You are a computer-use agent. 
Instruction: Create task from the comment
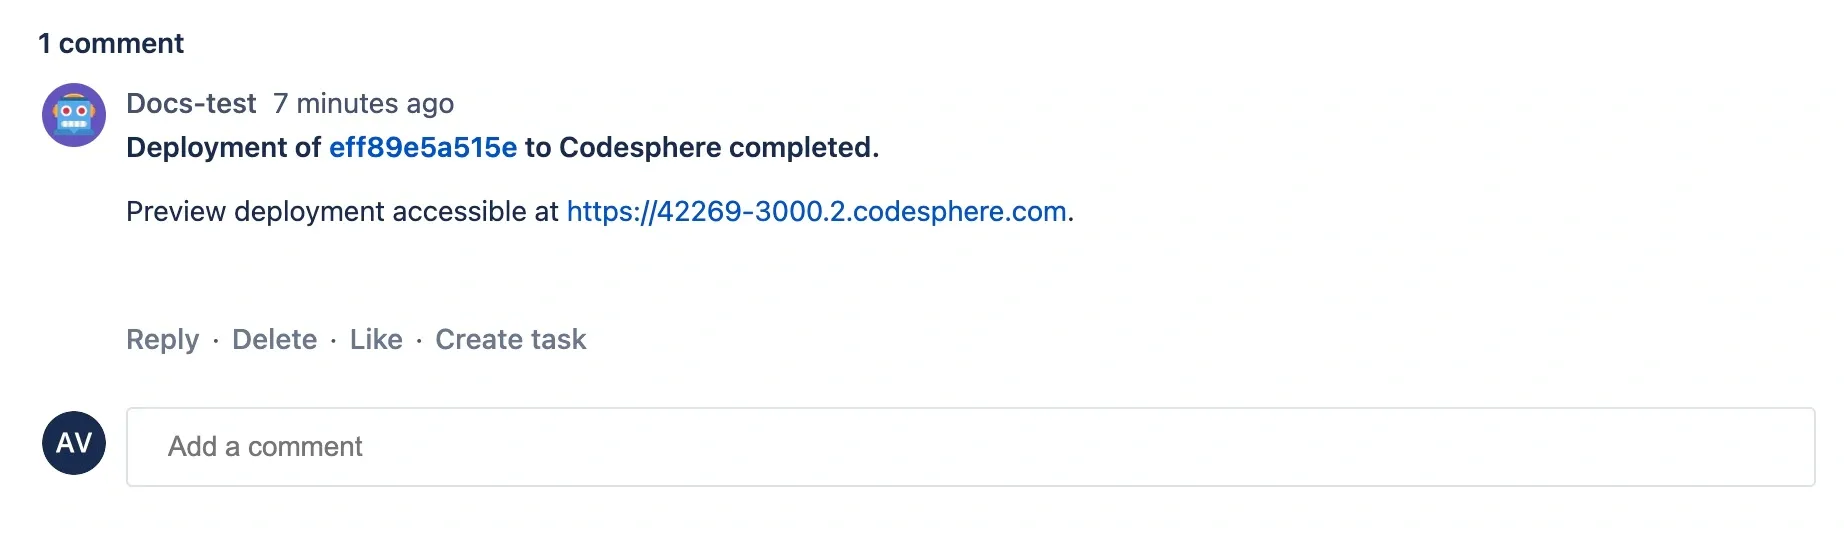pos(510,340)
